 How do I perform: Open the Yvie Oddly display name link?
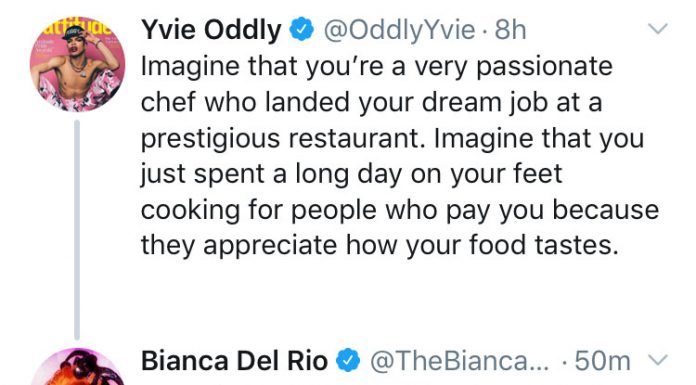pyautogui.click(x=211, y=30)
